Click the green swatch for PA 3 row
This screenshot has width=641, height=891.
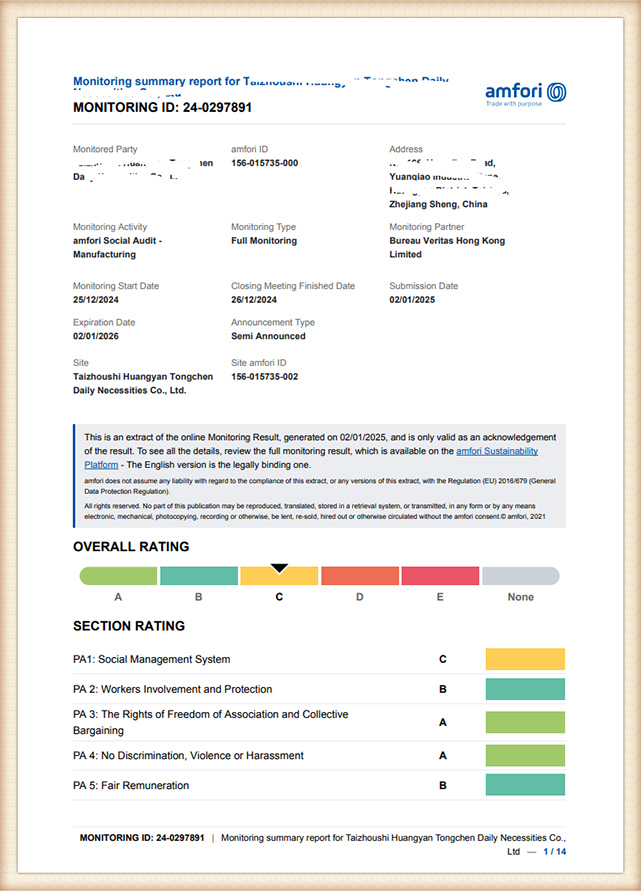coord(525,722)
